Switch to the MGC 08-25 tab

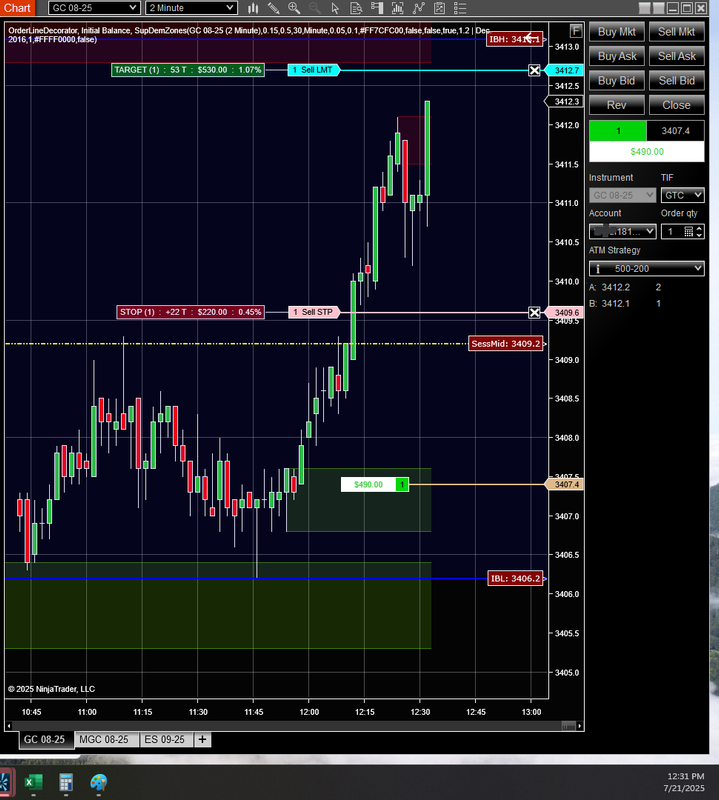(x=104, y=739)
